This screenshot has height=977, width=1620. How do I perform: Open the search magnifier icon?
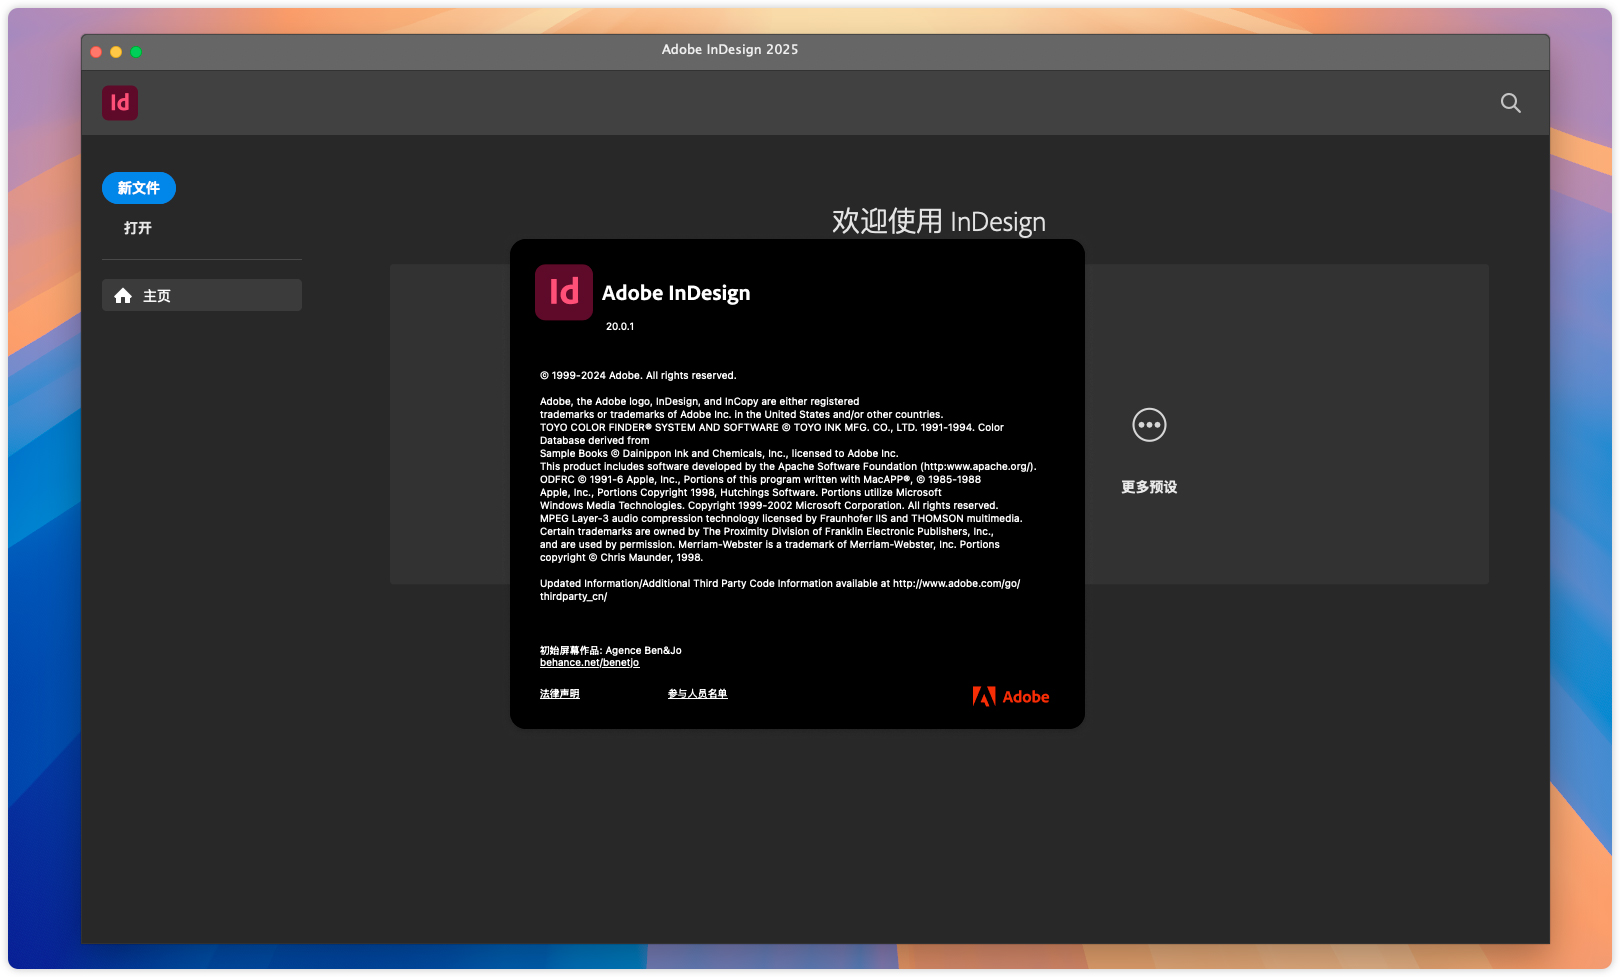click(1511, 103)
